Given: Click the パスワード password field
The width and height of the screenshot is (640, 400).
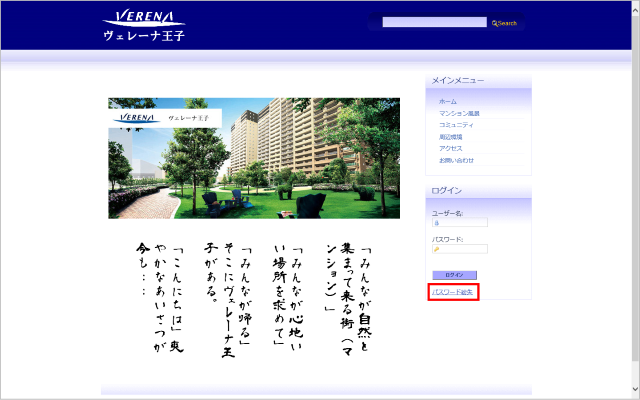Looking at the screenshot, I should point(460,249).
